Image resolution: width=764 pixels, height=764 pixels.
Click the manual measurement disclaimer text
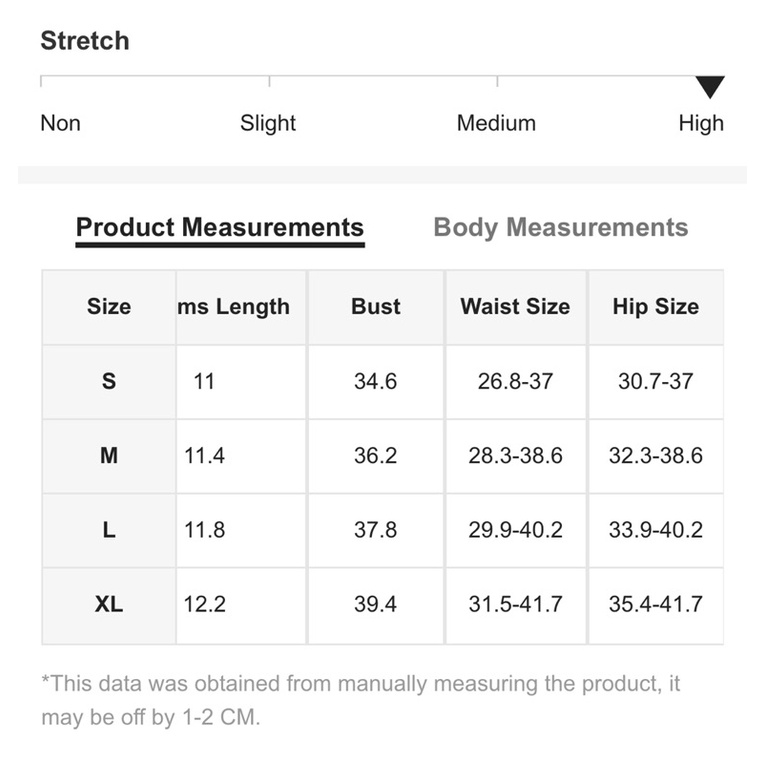(360, 701)
